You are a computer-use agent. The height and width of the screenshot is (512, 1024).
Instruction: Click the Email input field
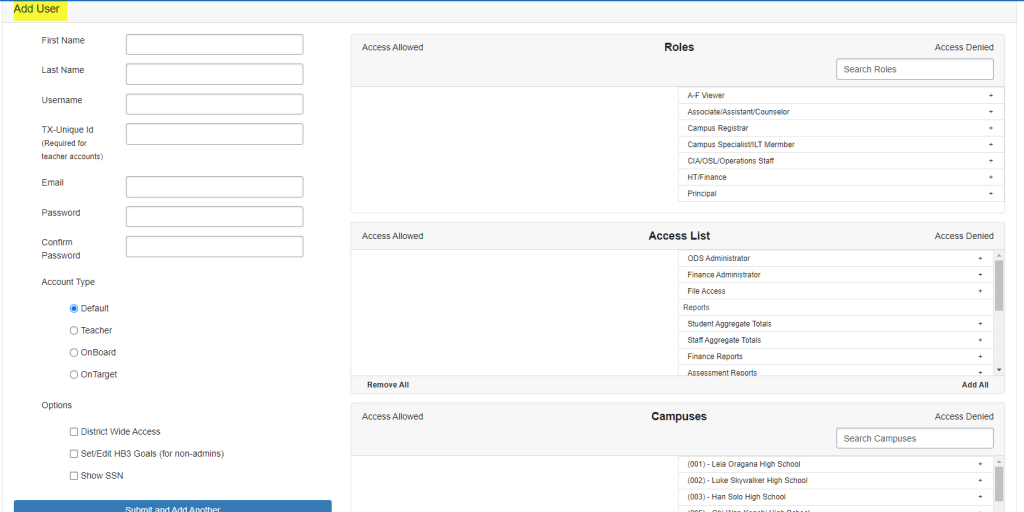tap(214, 187)
